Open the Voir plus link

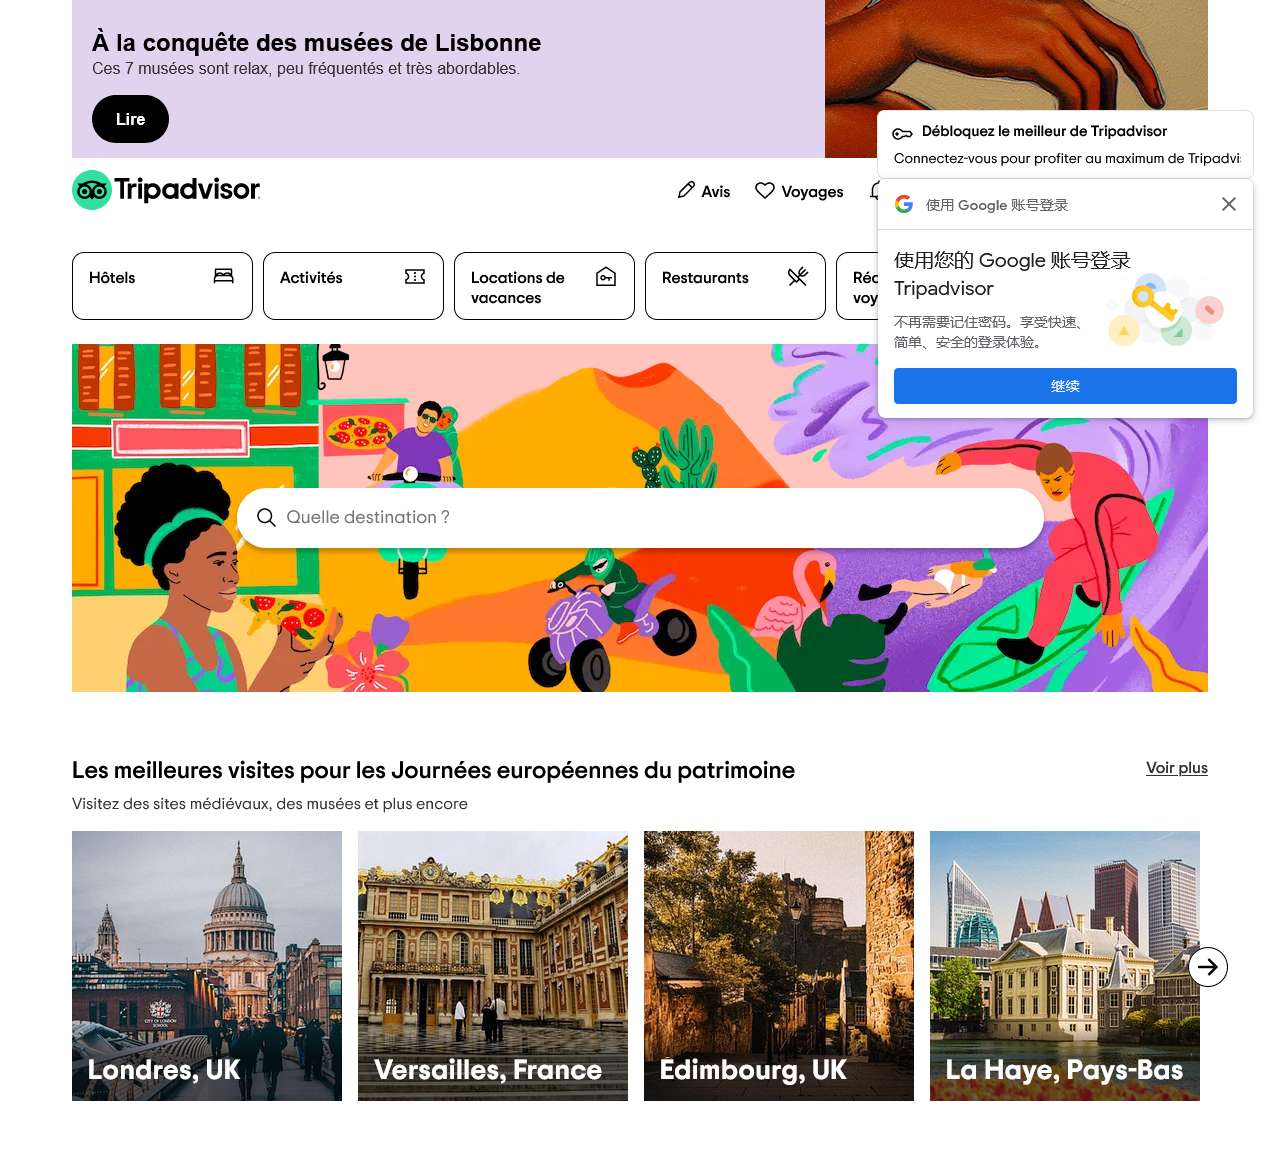point(1177,768)
